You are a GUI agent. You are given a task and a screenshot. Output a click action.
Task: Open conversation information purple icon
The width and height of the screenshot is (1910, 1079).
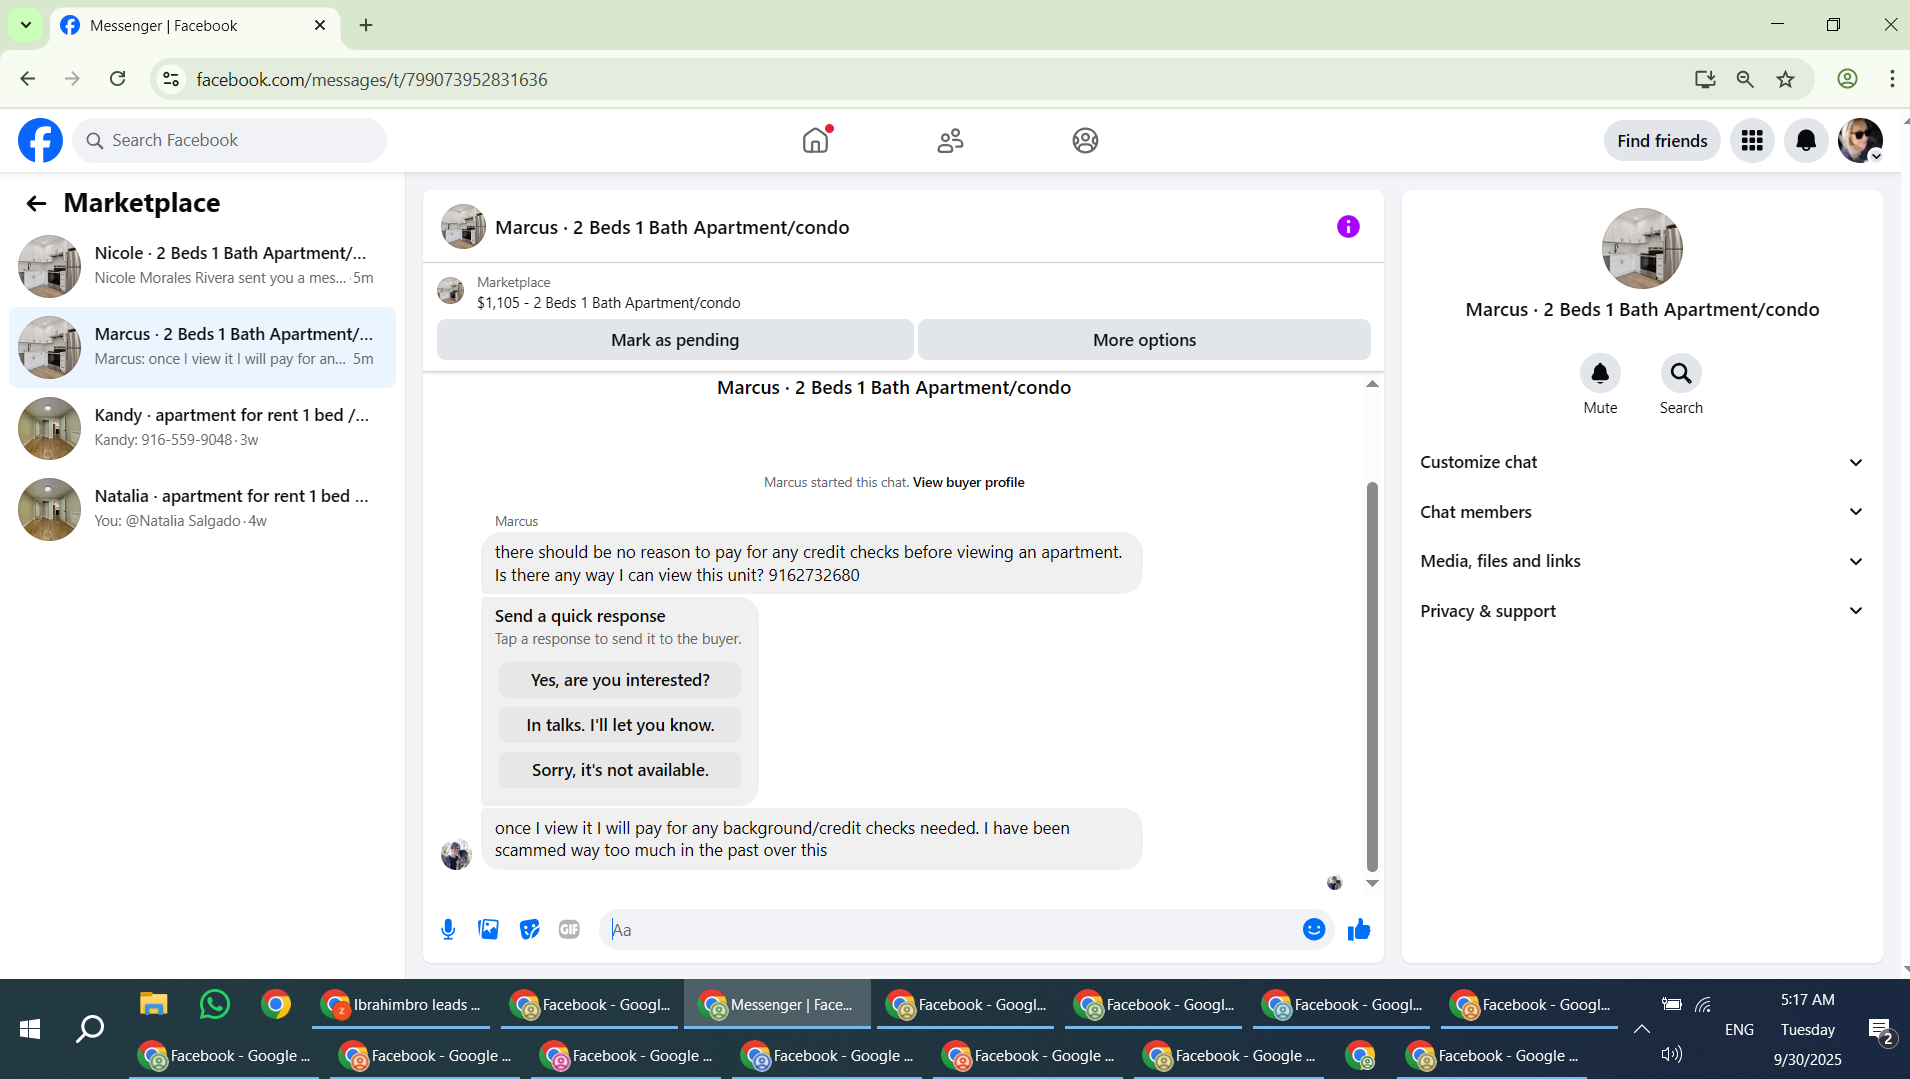[1348, 227]
